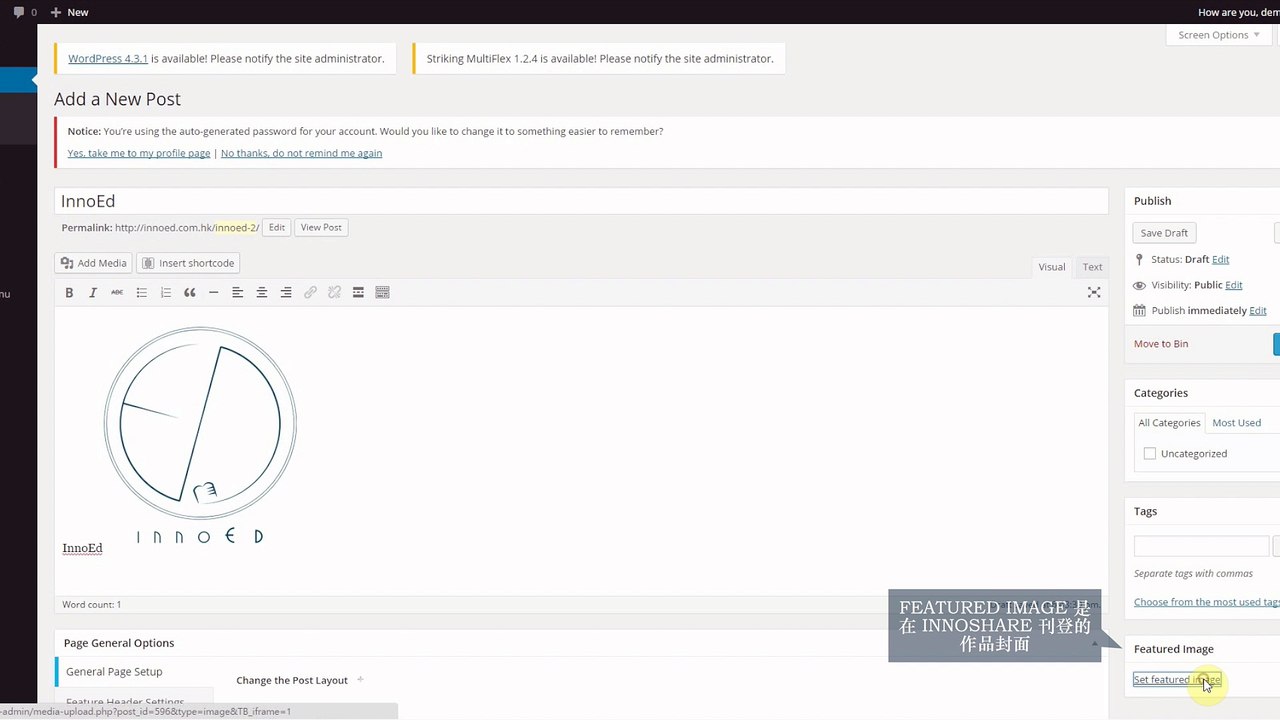Click the Insert shortcode button

pos(188,263)
